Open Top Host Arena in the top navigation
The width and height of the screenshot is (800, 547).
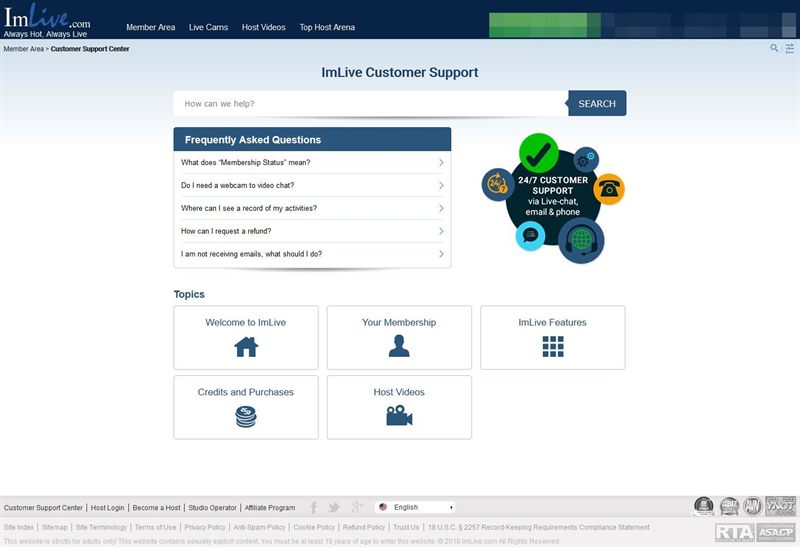tap(327, 27)
